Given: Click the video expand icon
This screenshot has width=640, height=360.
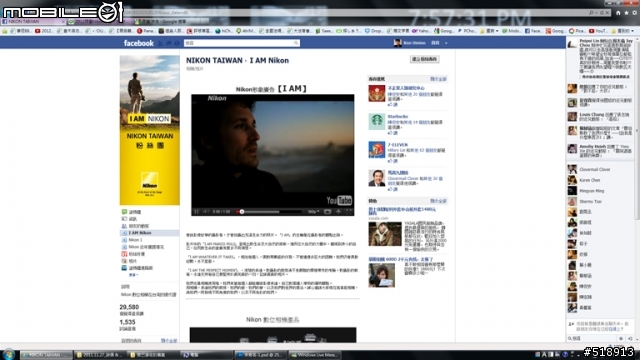Looking at the screenshot, I should click(338, 211).
